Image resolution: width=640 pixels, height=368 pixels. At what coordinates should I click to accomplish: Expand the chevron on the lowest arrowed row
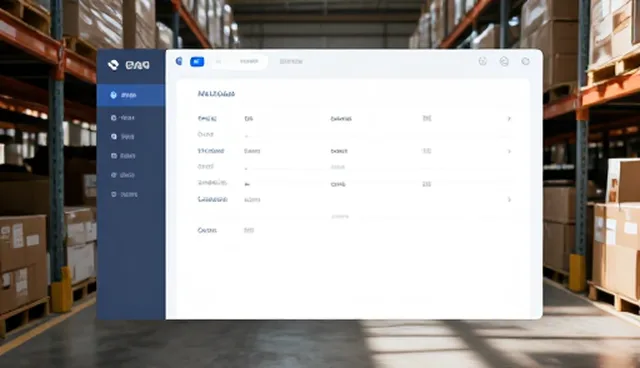(x=509, y=200)
